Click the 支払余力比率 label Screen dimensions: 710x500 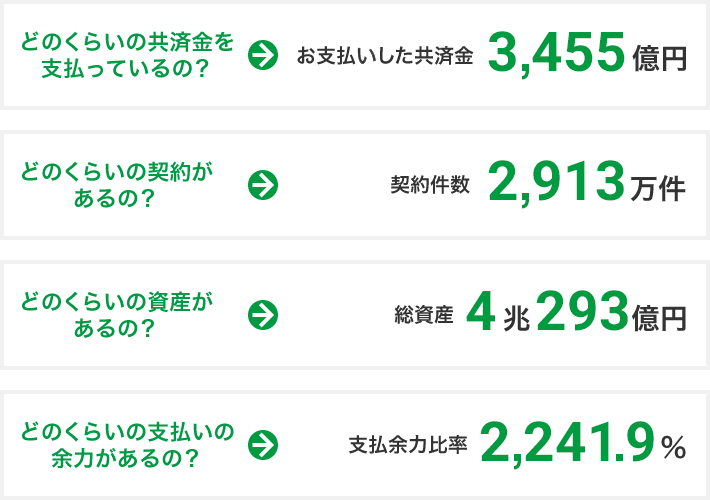pyautogui.click(x=408, y=445)
